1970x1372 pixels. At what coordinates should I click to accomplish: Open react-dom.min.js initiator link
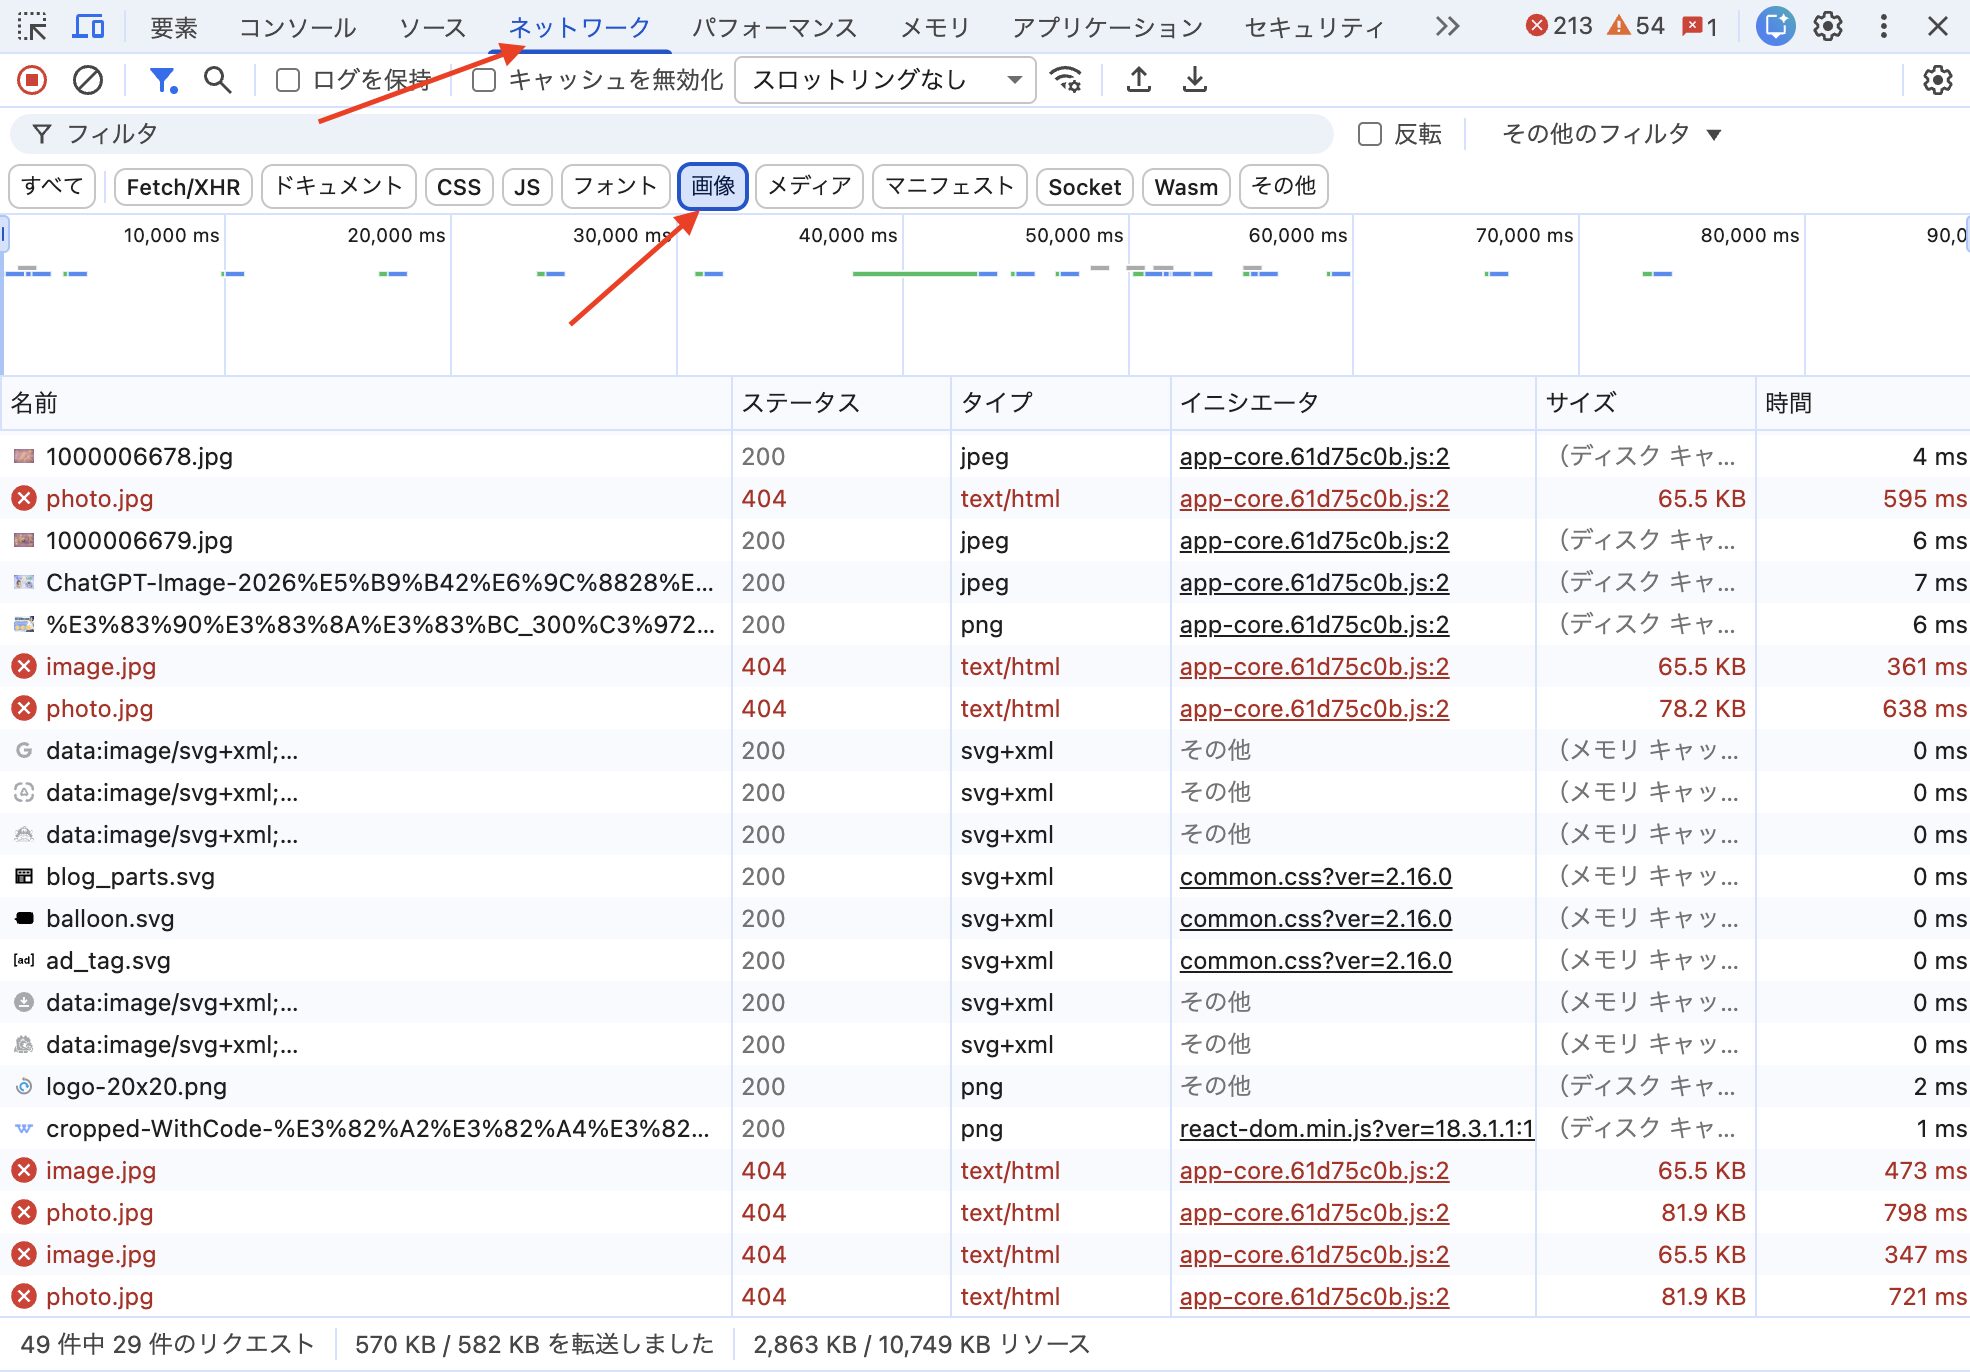click(x=1355, y=1129)
